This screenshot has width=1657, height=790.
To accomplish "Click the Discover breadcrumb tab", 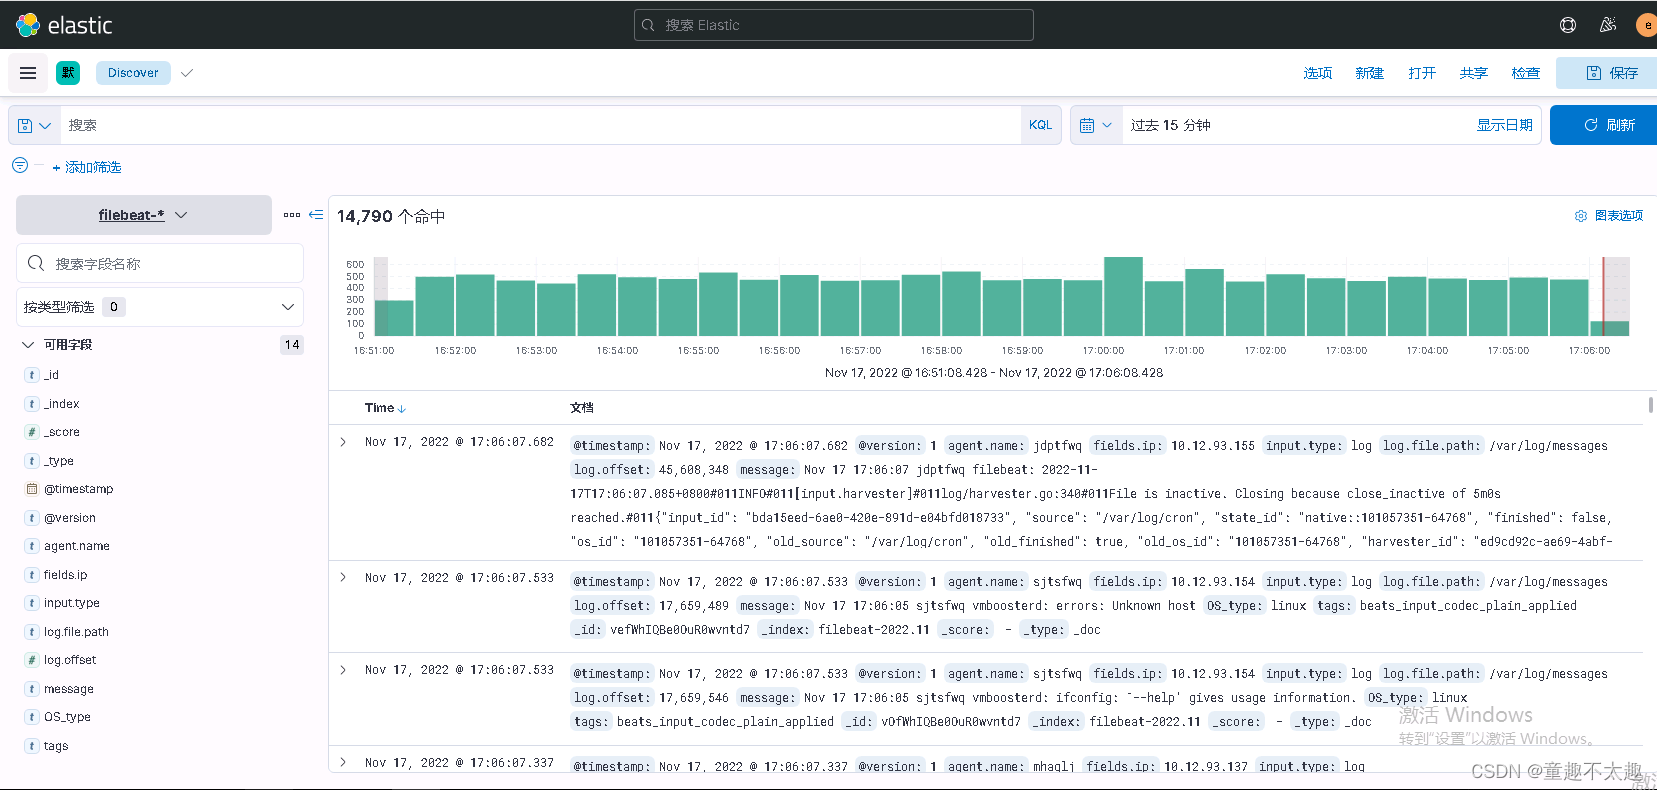I will (133, 73).
